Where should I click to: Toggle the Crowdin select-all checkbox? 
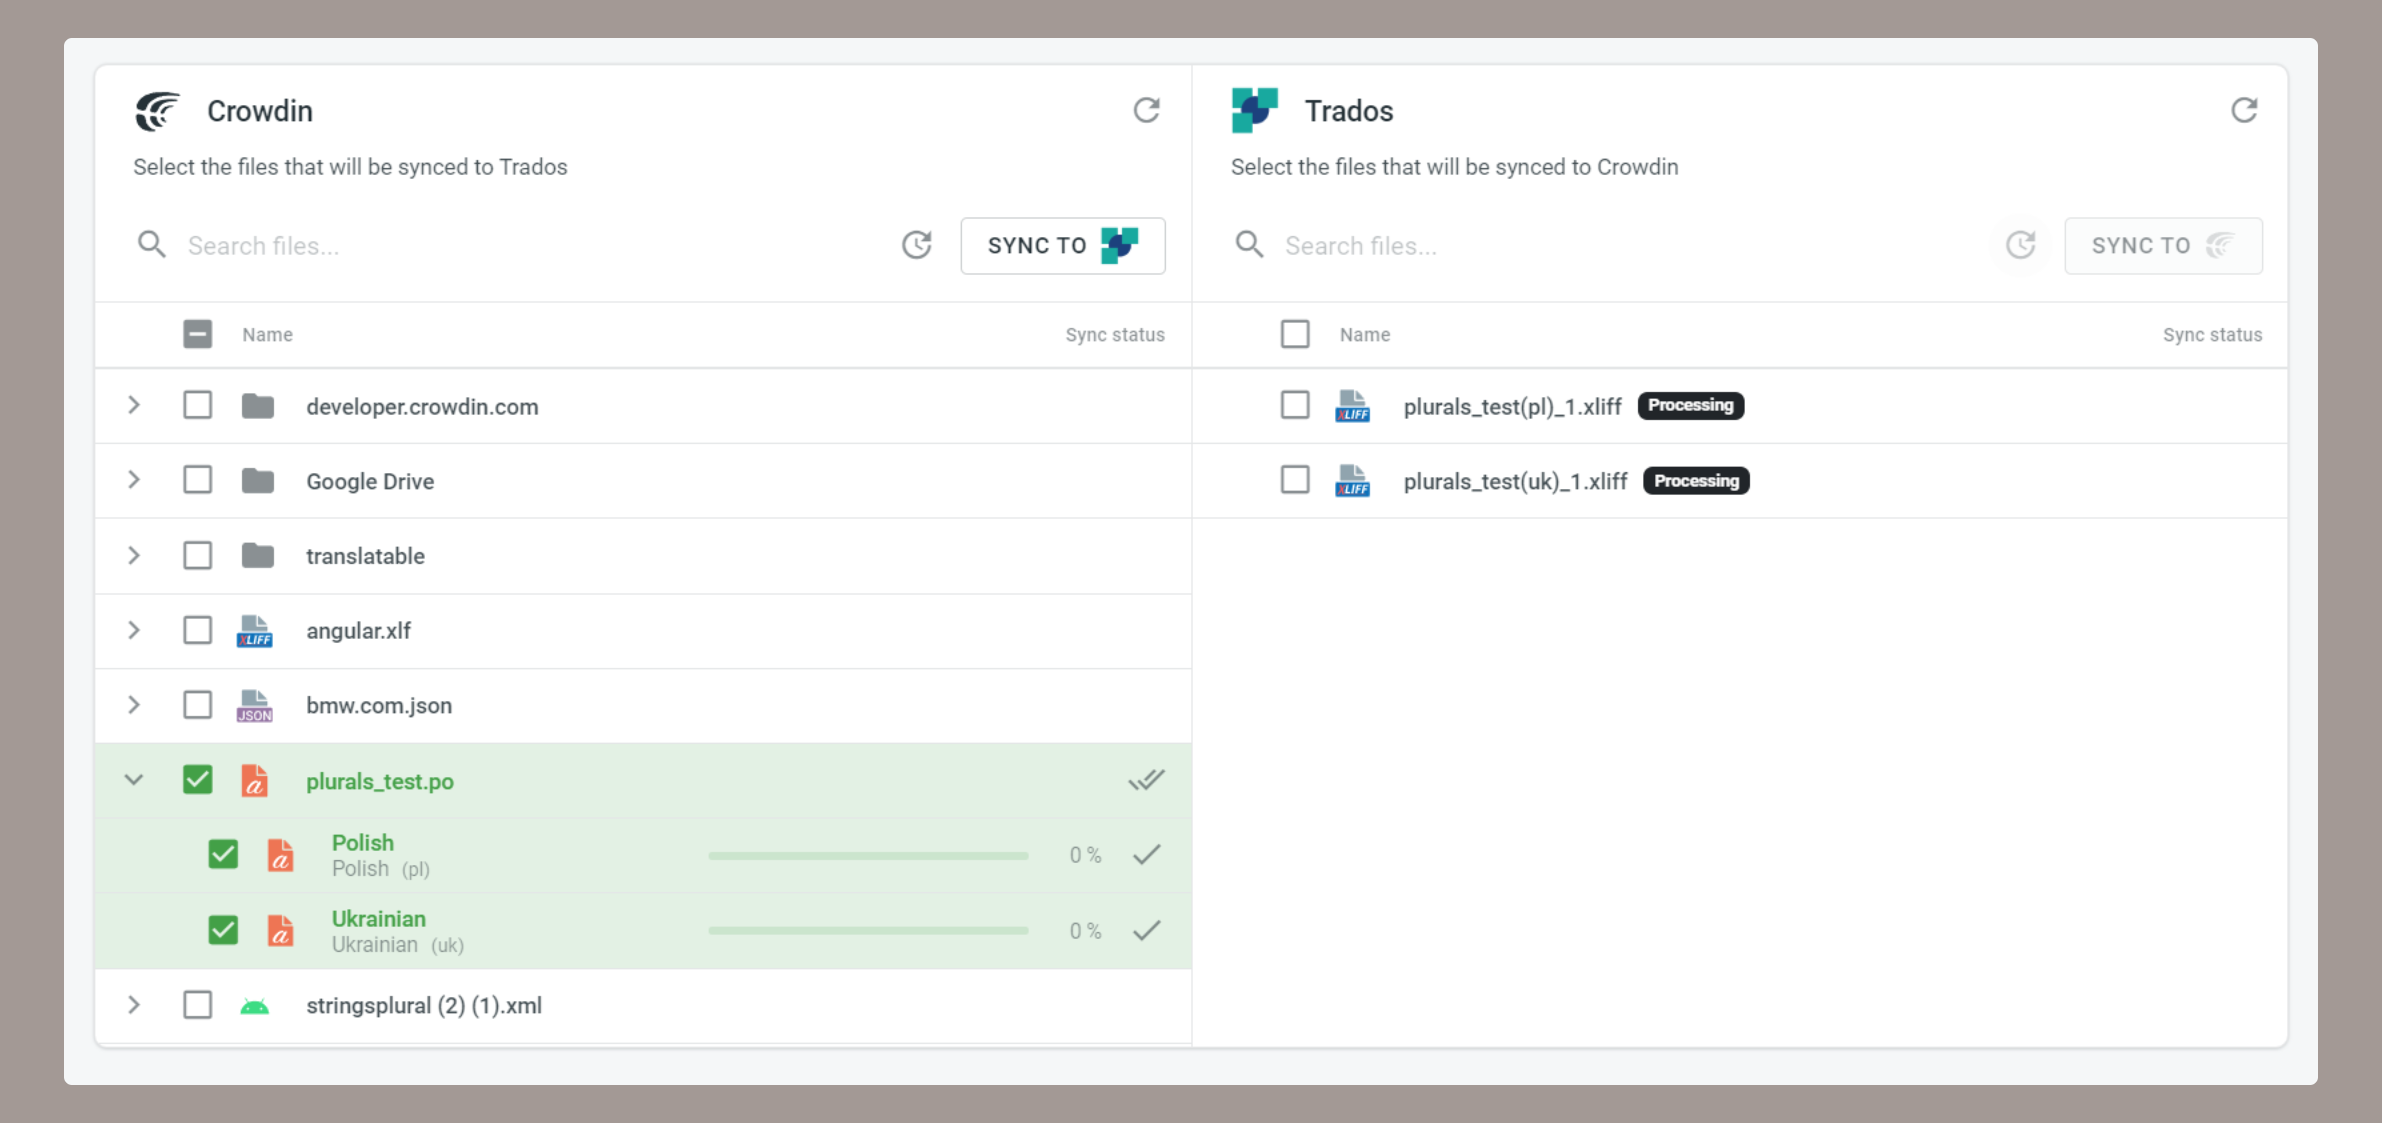(198, 334)
